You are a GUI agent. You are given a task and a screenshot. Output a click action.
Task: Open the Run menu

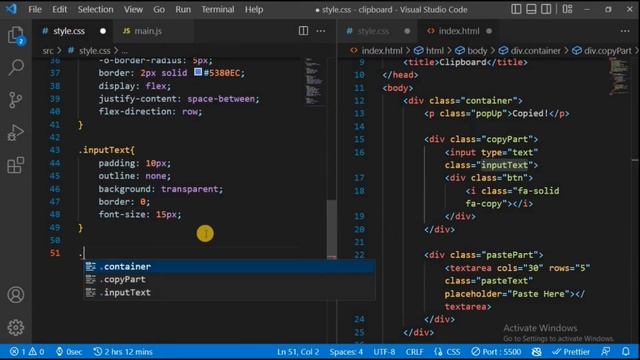(183, 9)
